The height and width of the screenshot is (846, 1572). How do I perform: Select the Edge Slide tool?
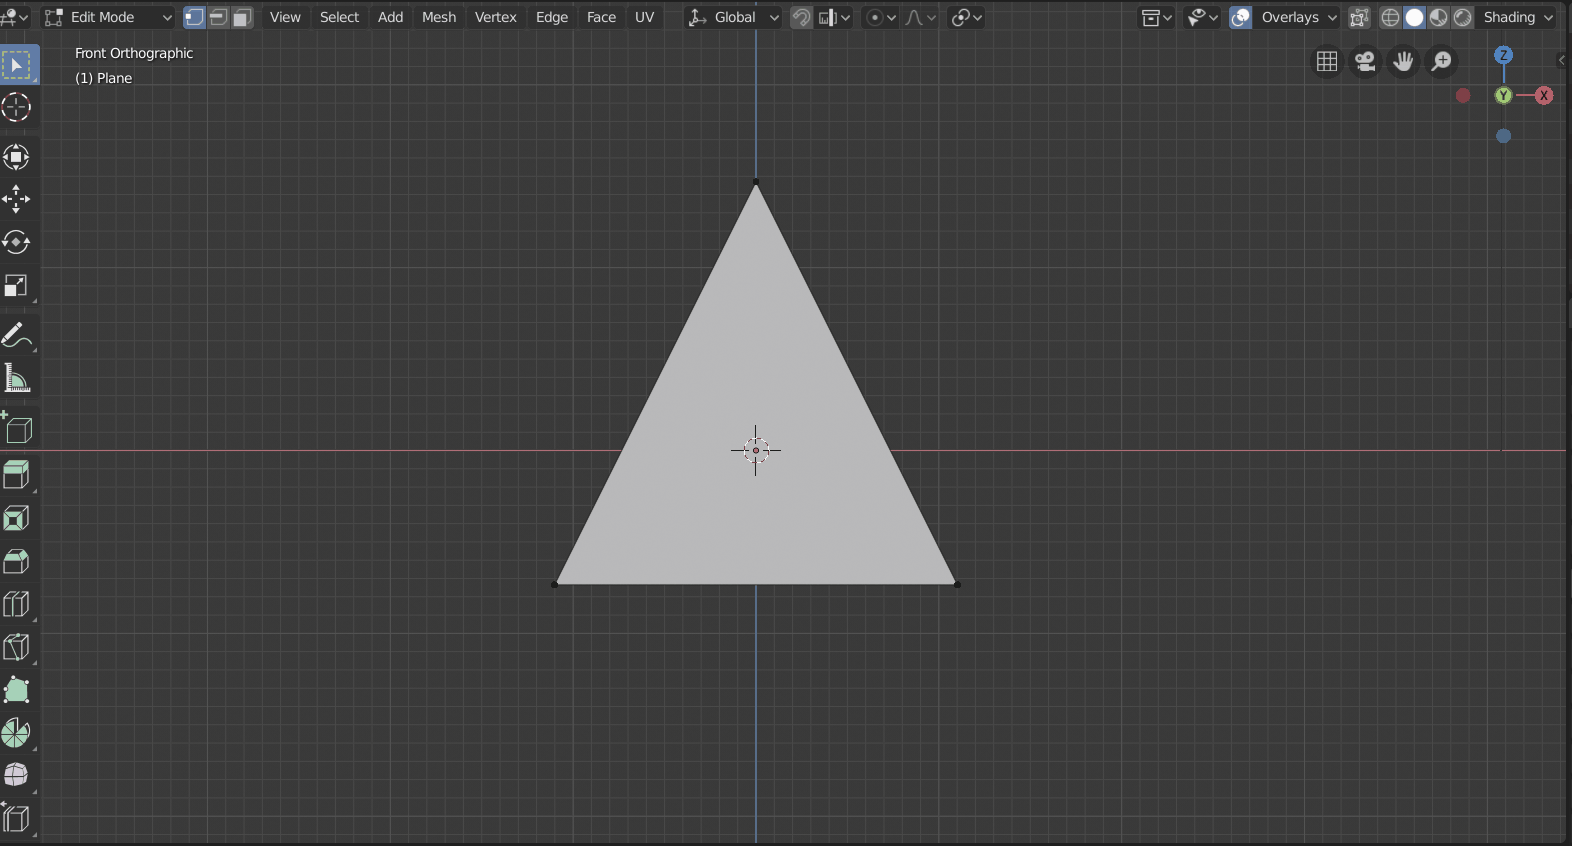[x=17, y=819]
